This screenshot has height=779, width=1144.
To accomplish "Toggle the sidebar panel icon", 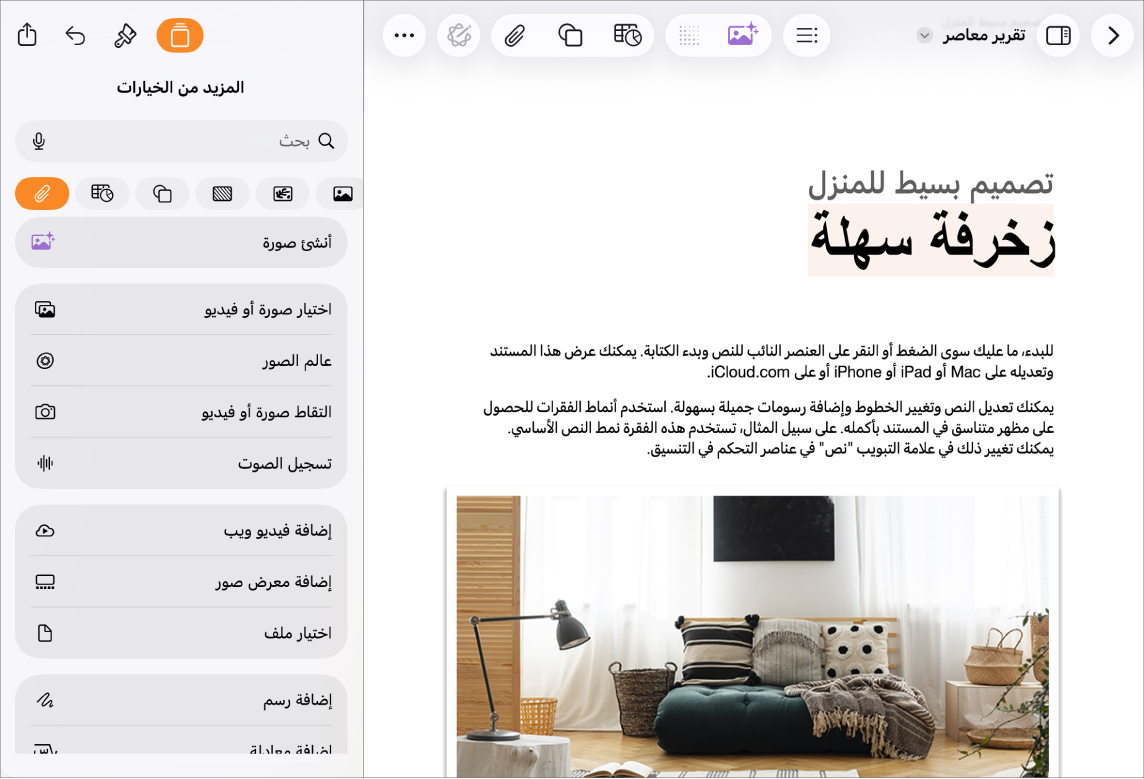I will (x=1058, y=35).
